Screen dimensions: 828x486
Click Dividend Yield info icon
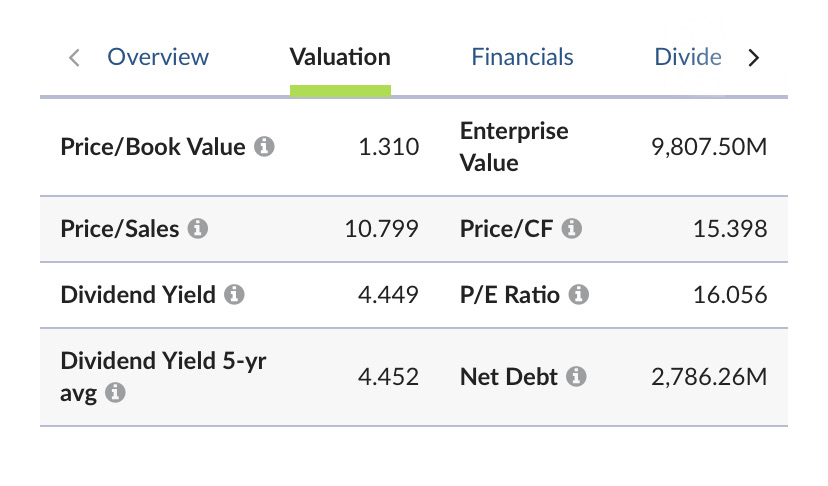point(234,295)
